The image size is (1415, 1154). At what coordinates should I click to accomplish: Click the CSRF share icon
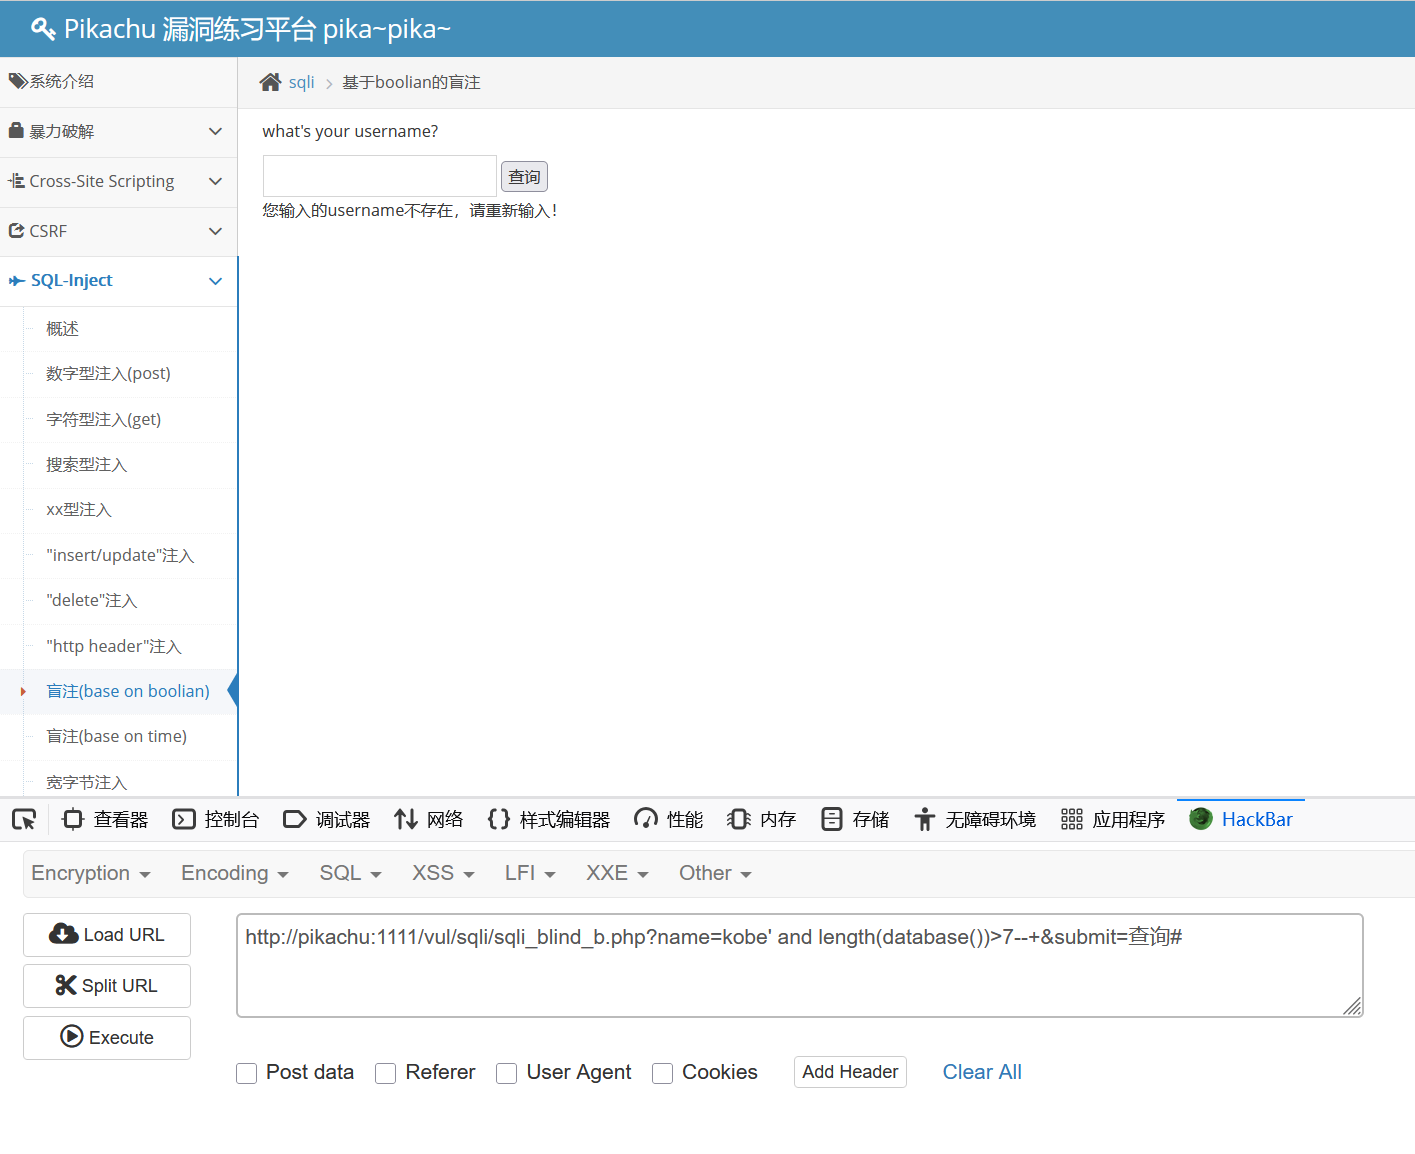(x=16, y=231)
